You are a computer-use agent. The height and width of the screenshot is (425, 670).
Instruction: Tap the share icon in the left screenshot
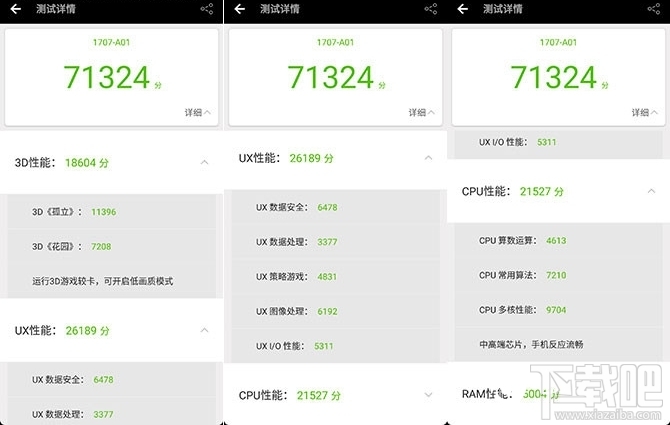tap(207, 9)
